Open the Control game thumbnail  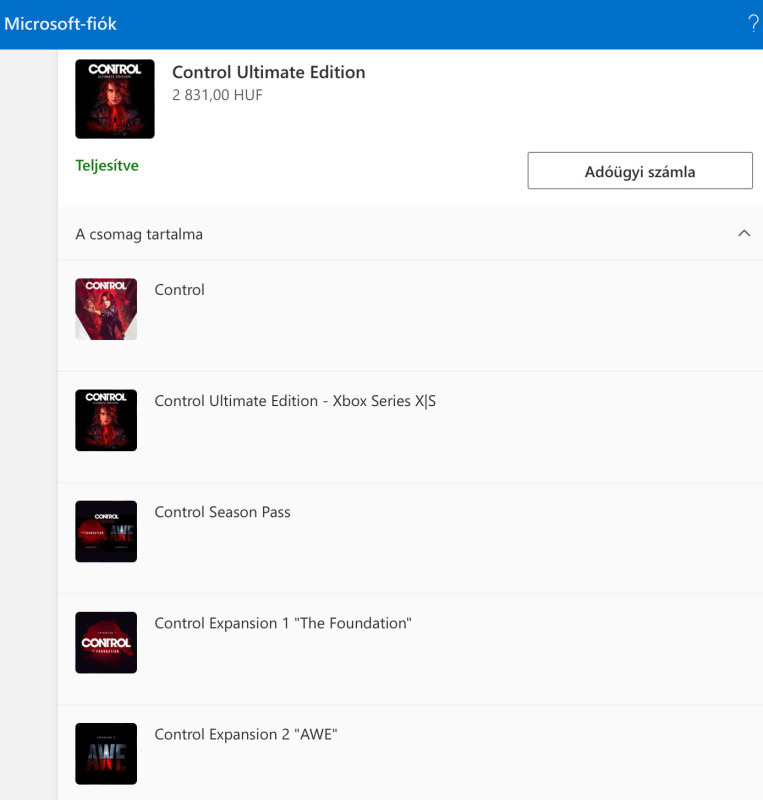point(106,309)
